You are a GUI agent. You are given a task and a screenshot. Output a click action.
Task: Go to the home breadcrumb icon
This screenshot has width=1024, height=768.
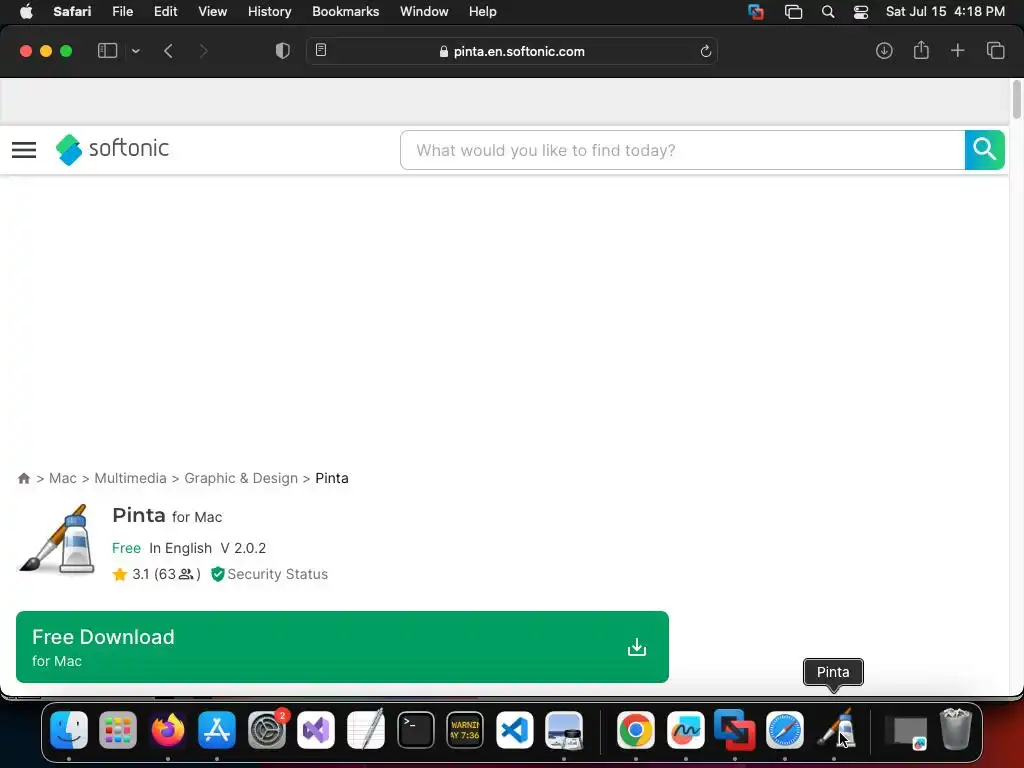tap(24, 478)
